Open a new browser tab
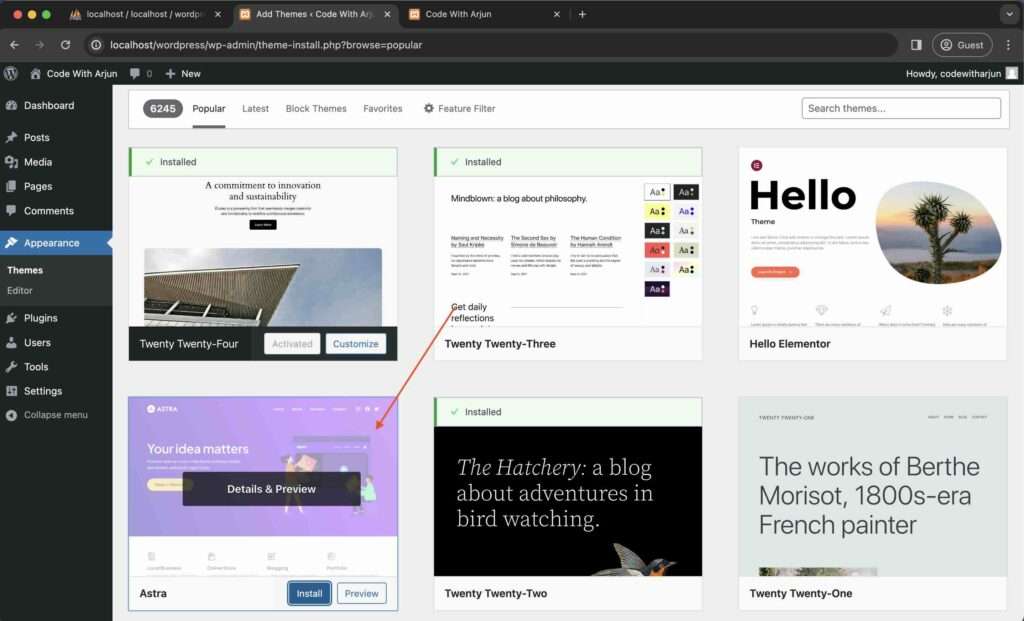This screenshot has height=621, width=1024. [x=582, y=14]
